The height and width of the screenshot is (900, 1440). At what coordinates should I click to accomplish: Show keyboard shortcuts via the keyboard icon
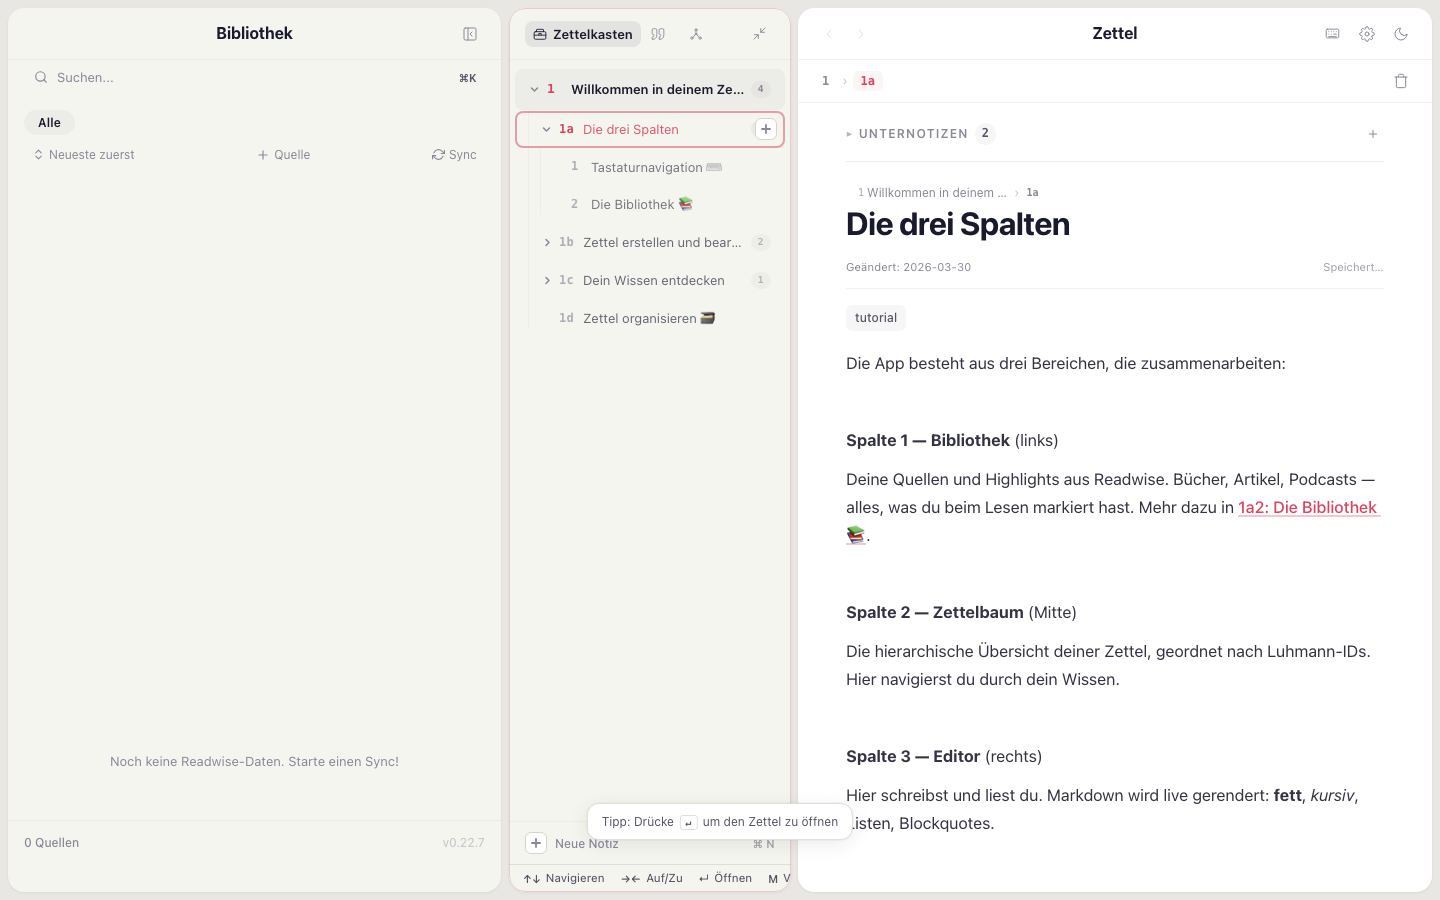coord(1332,33)
